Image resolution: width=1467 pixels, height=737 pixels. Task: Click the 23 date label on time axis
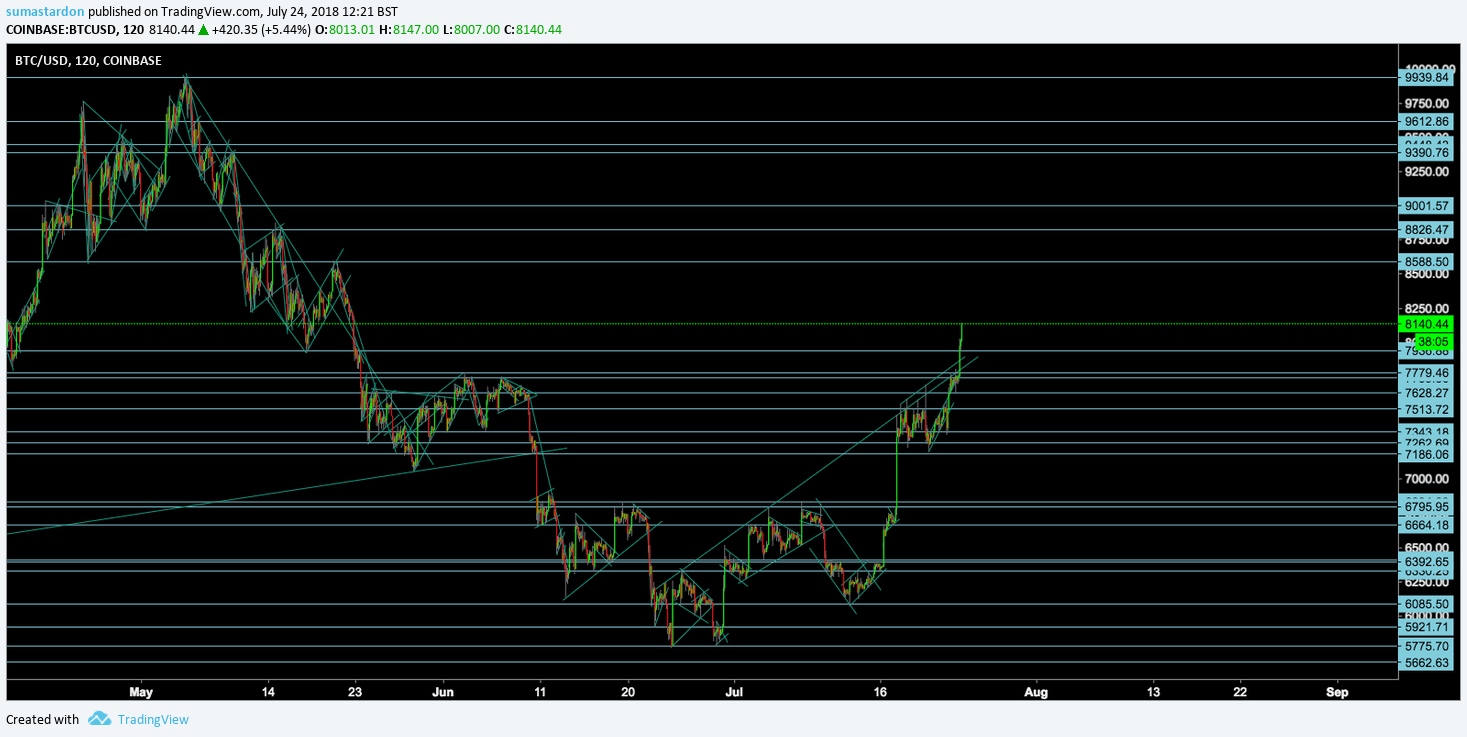(x=355, y=691)
